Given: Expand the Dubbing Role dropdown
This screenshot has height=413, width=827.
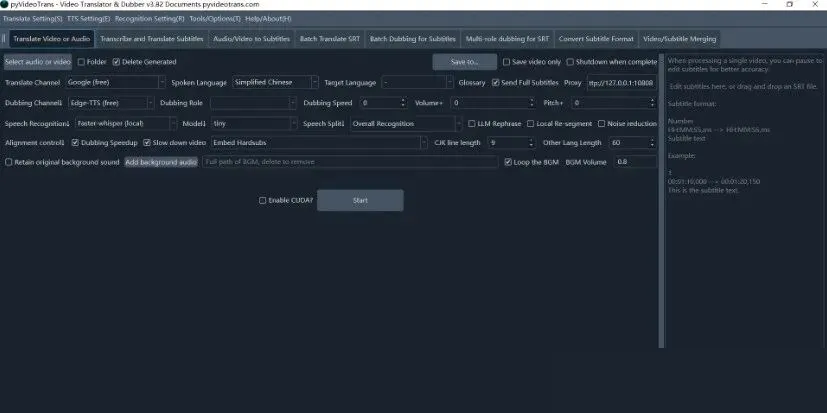Looking at the screenshot, I should (253, 103).
